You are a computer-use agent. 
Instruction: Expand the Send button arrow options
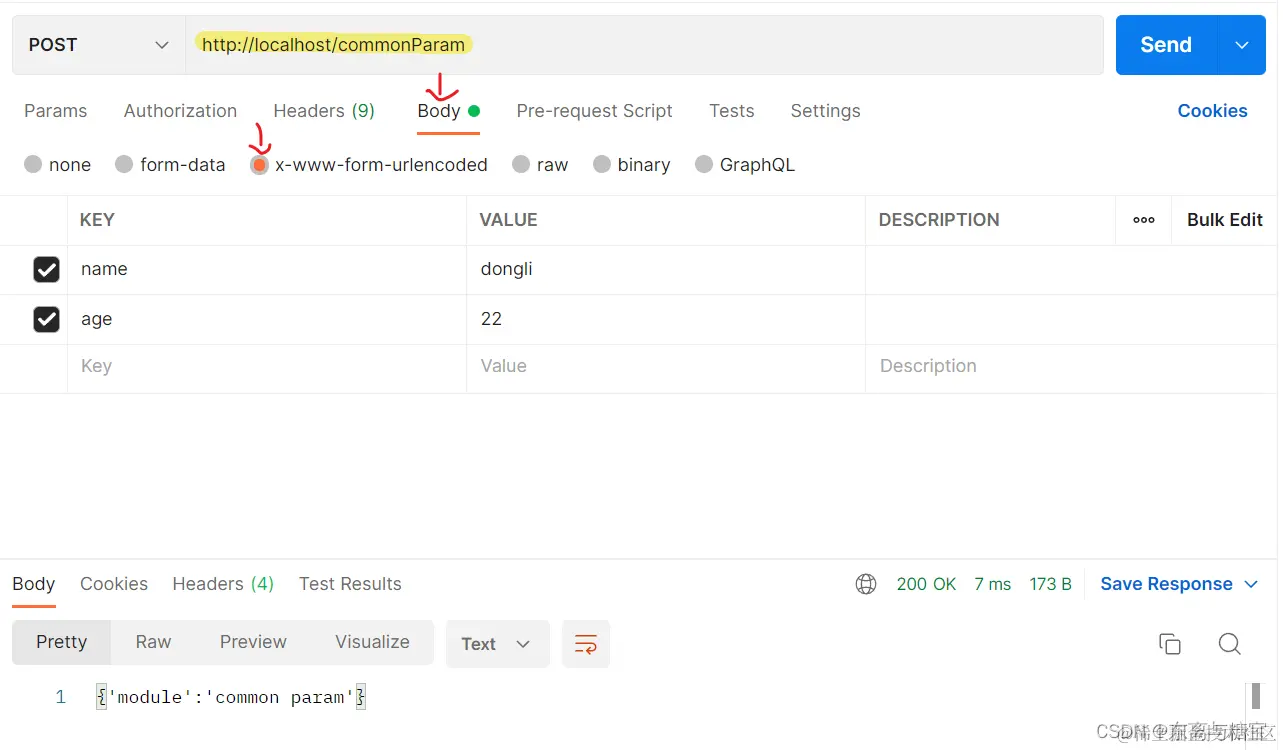[1242, 45]
